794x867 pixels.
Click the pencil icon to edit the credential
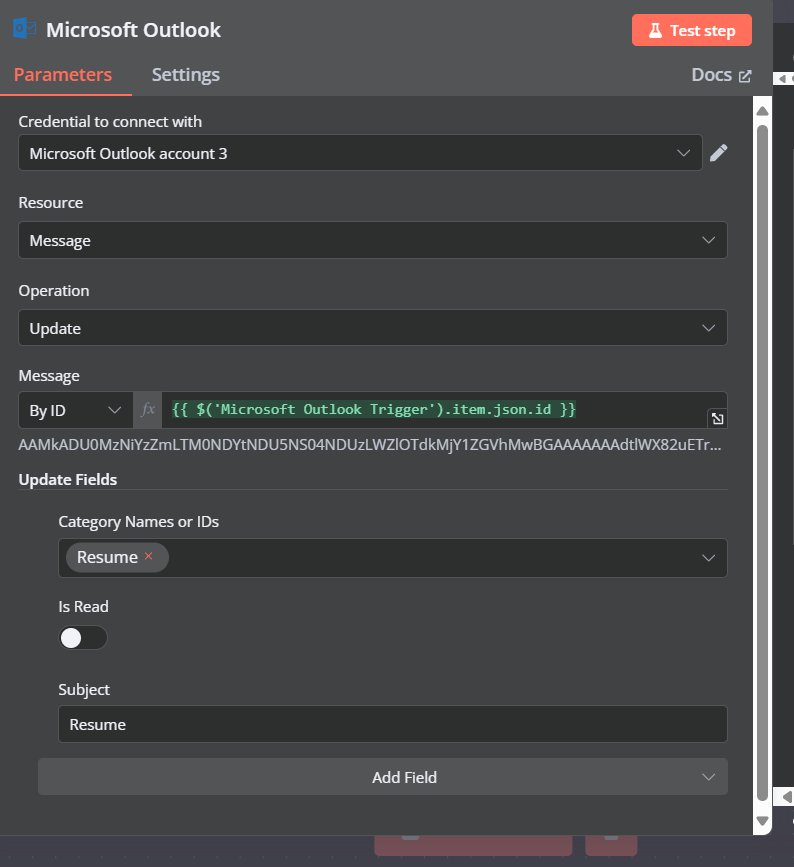[718, 153]
